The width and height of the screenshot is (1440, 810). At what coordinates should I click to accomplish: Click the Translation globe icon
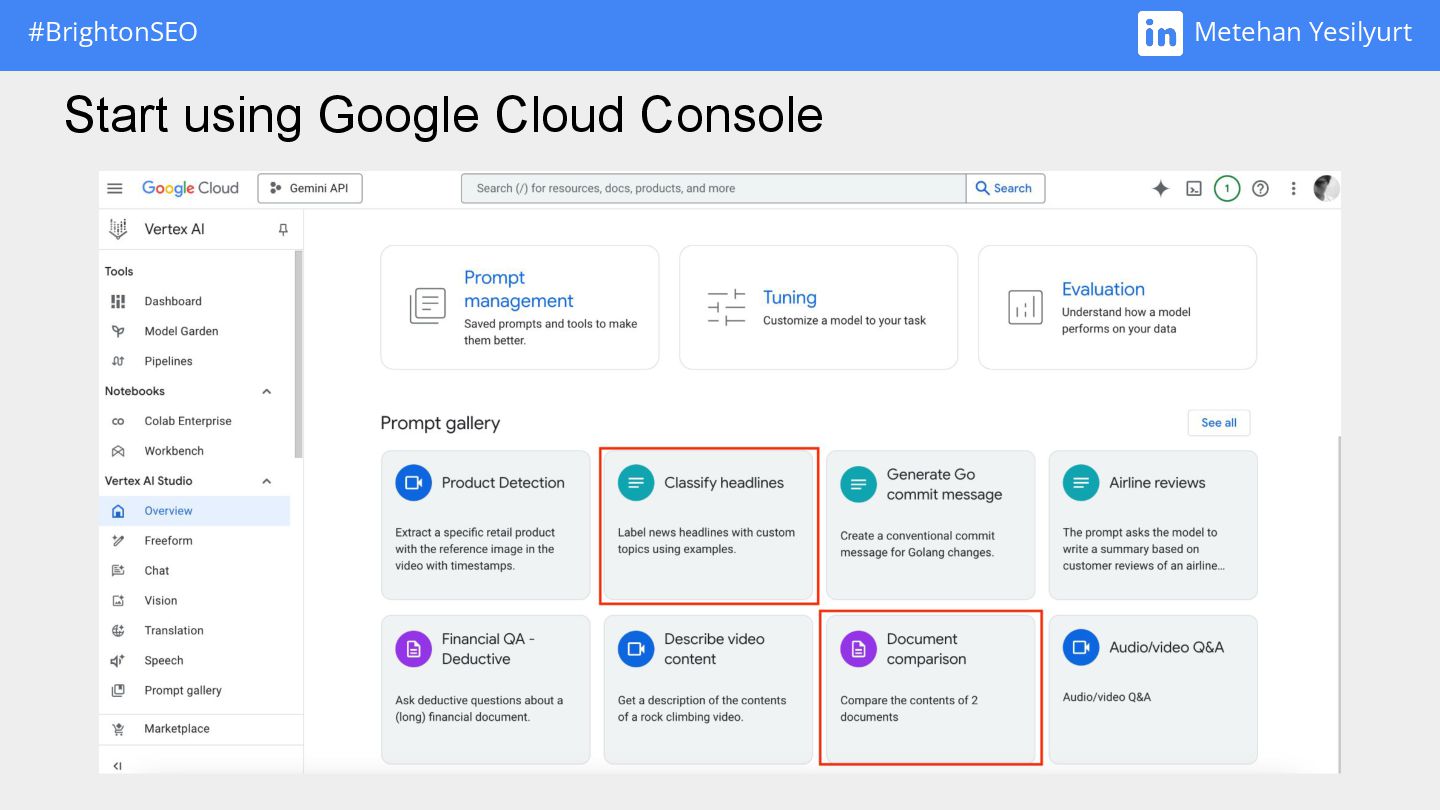click(118, 631)
